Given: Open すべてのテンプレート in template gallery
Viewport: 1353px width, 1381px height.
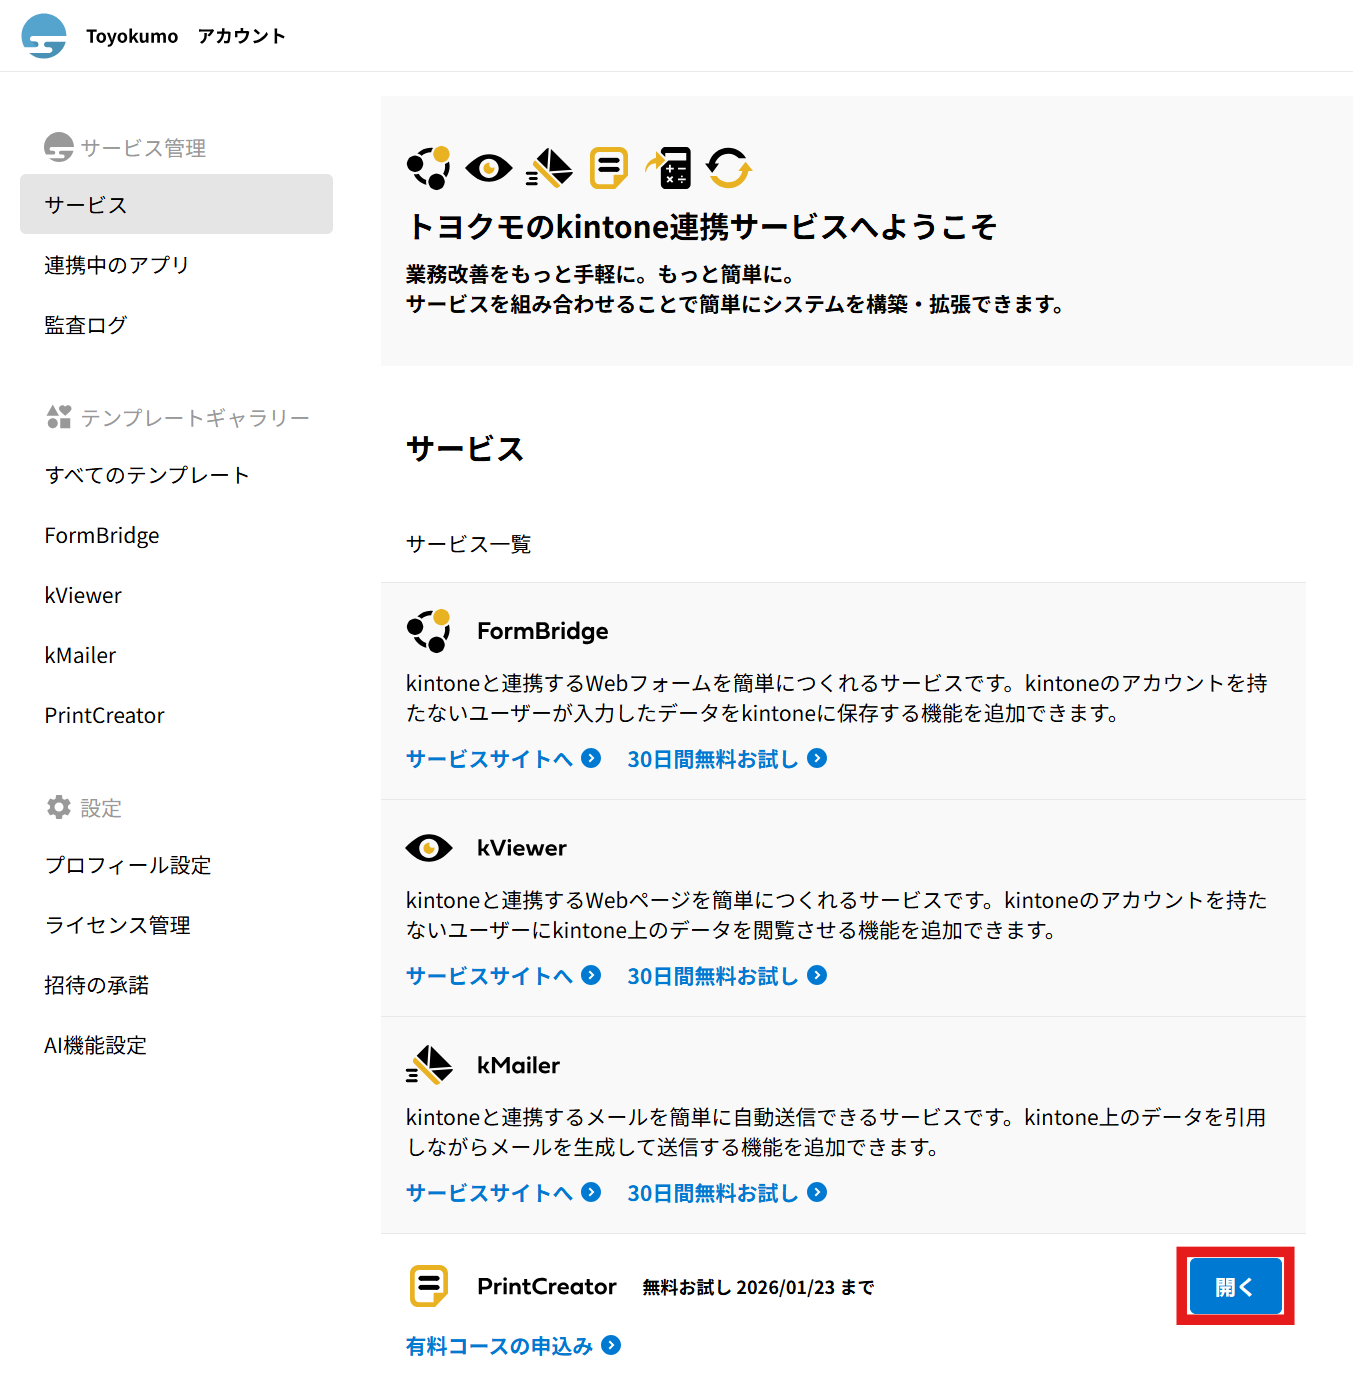Looking at the screenshot, I should pos(147,475).
